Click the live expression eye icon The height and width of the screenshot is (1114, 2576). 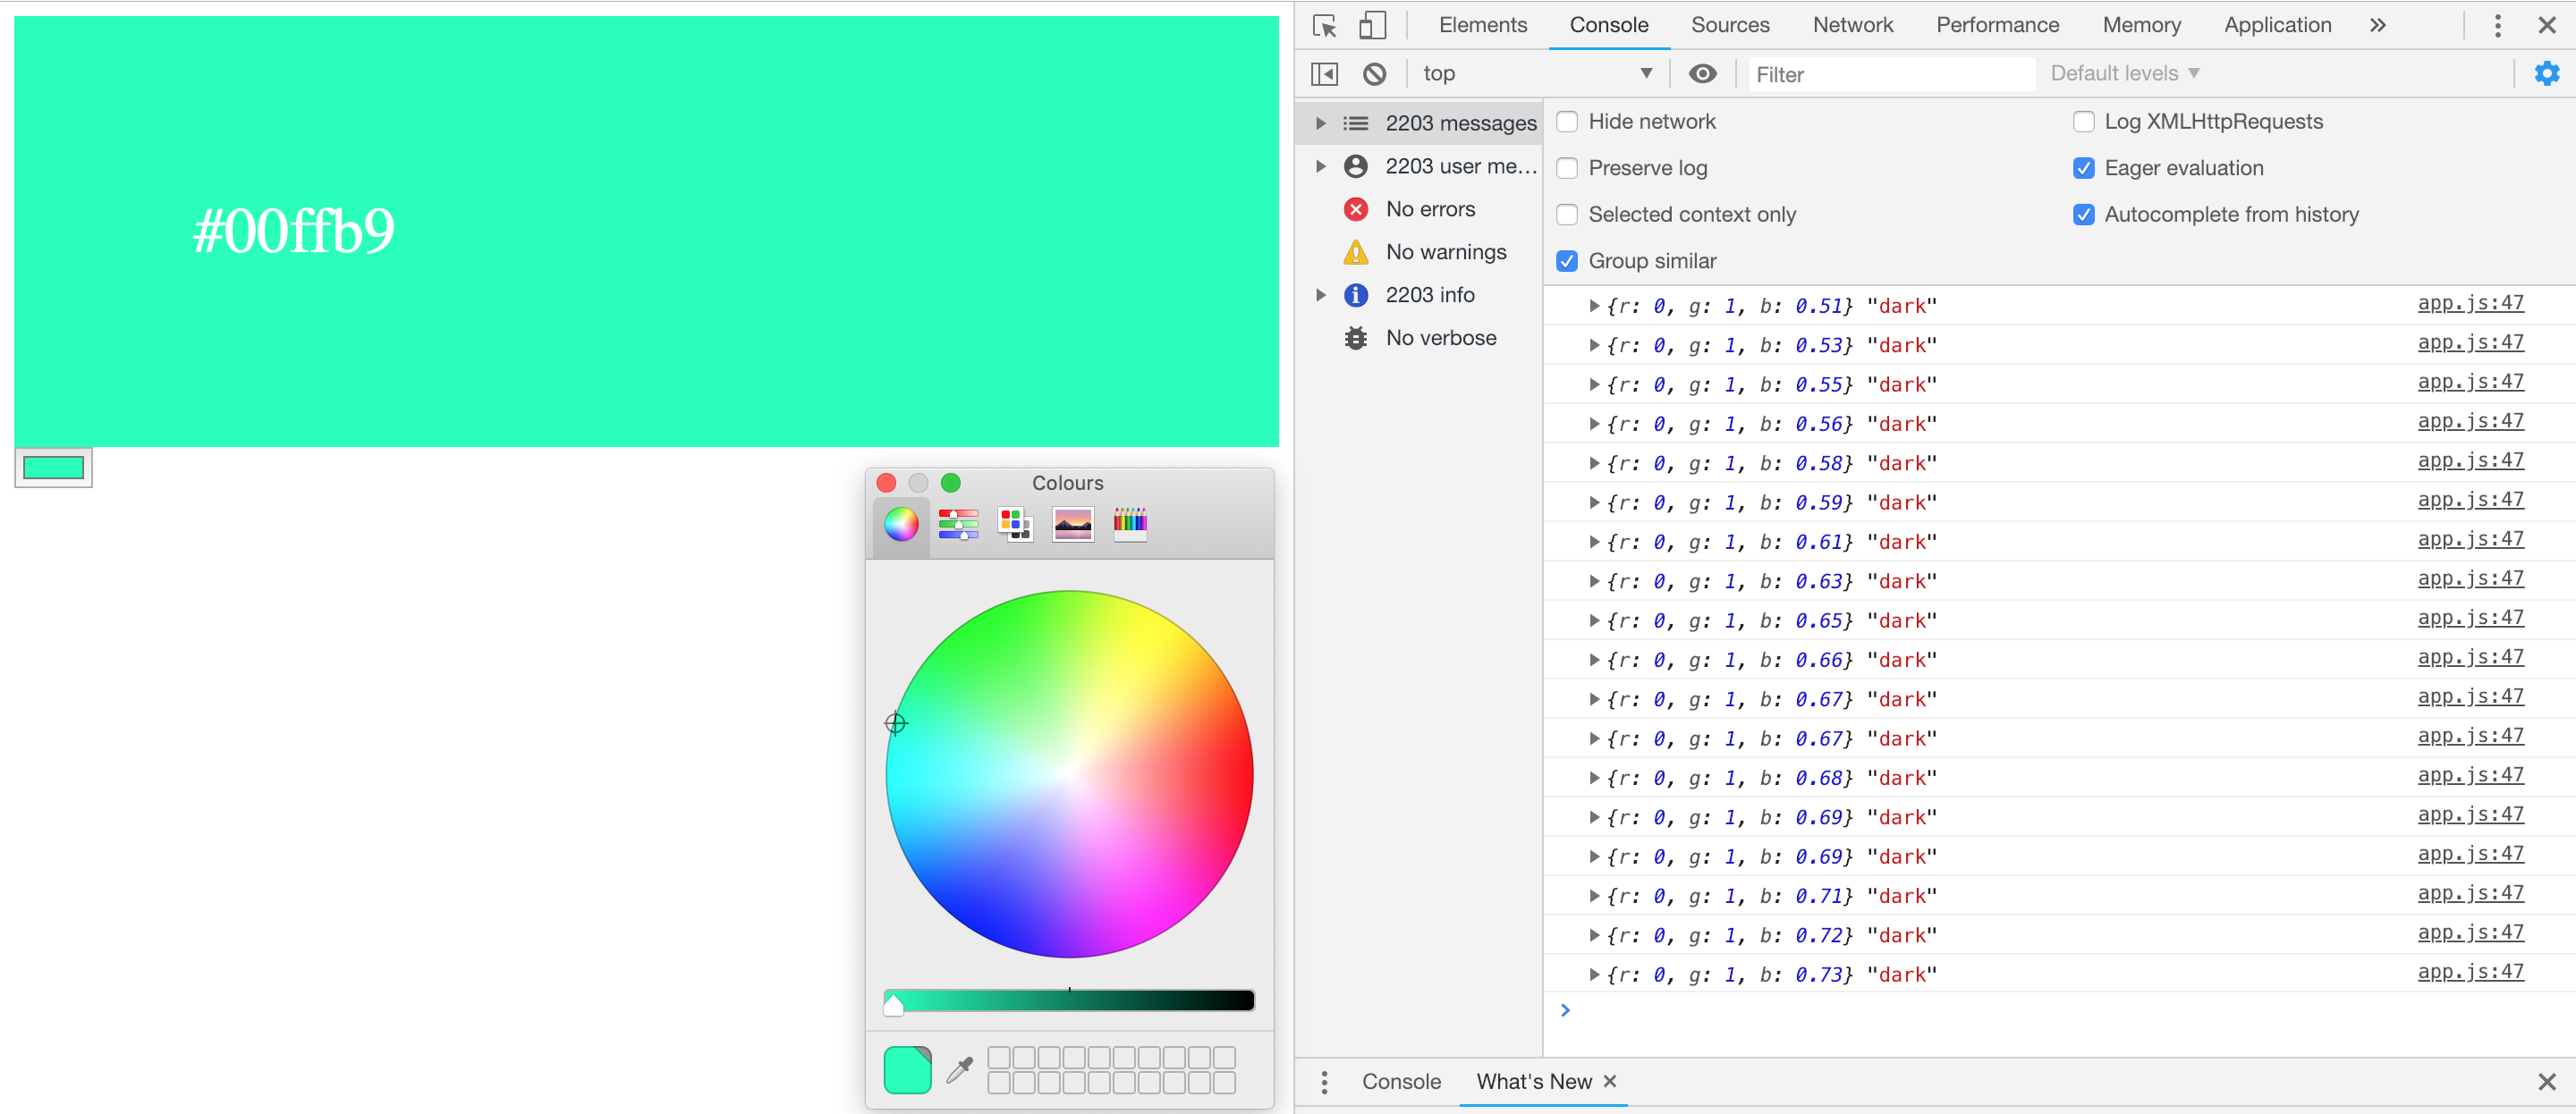click(1702, 74)
